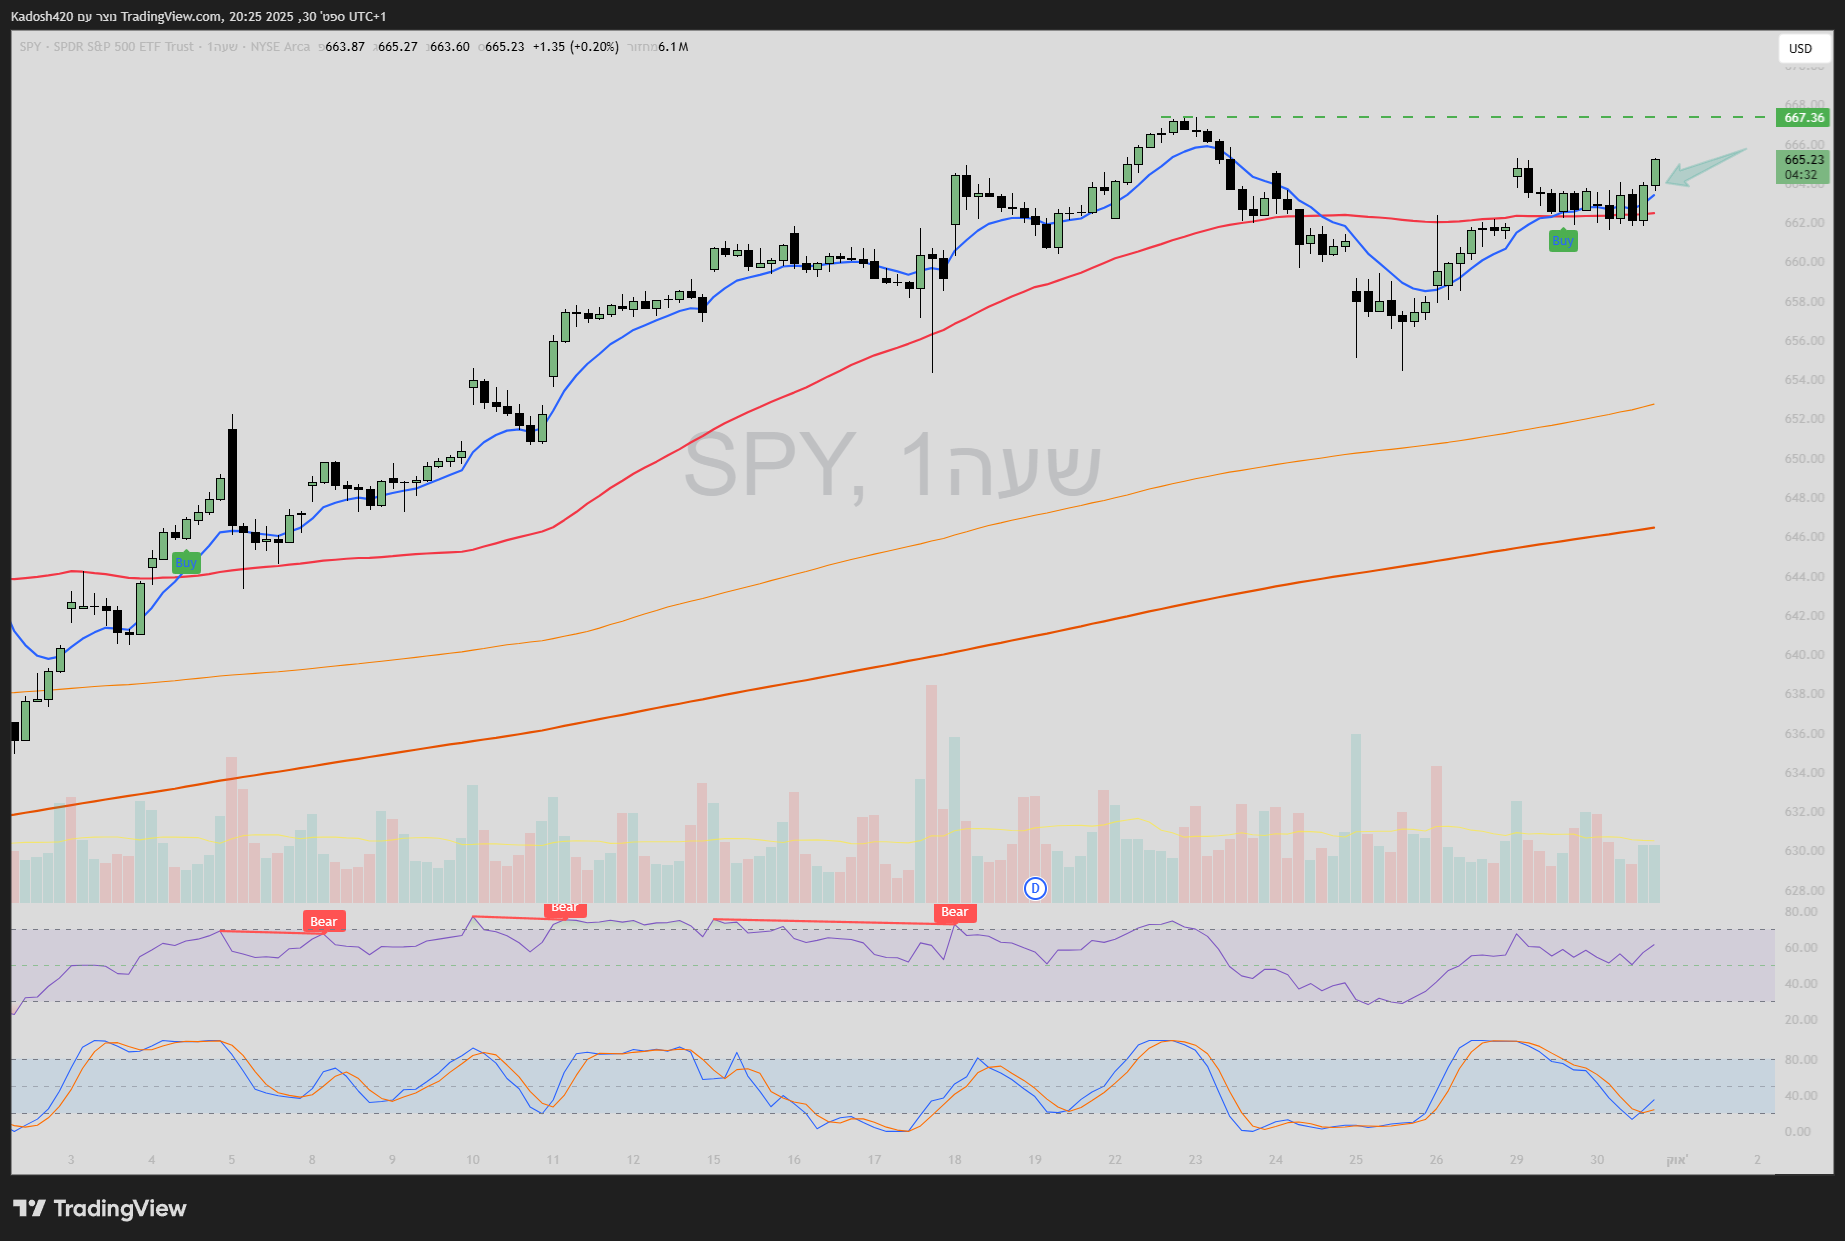Click the TradingView.com text in the header
The width and height of the screenshot is (1845, 1241).
click(173, 16)
